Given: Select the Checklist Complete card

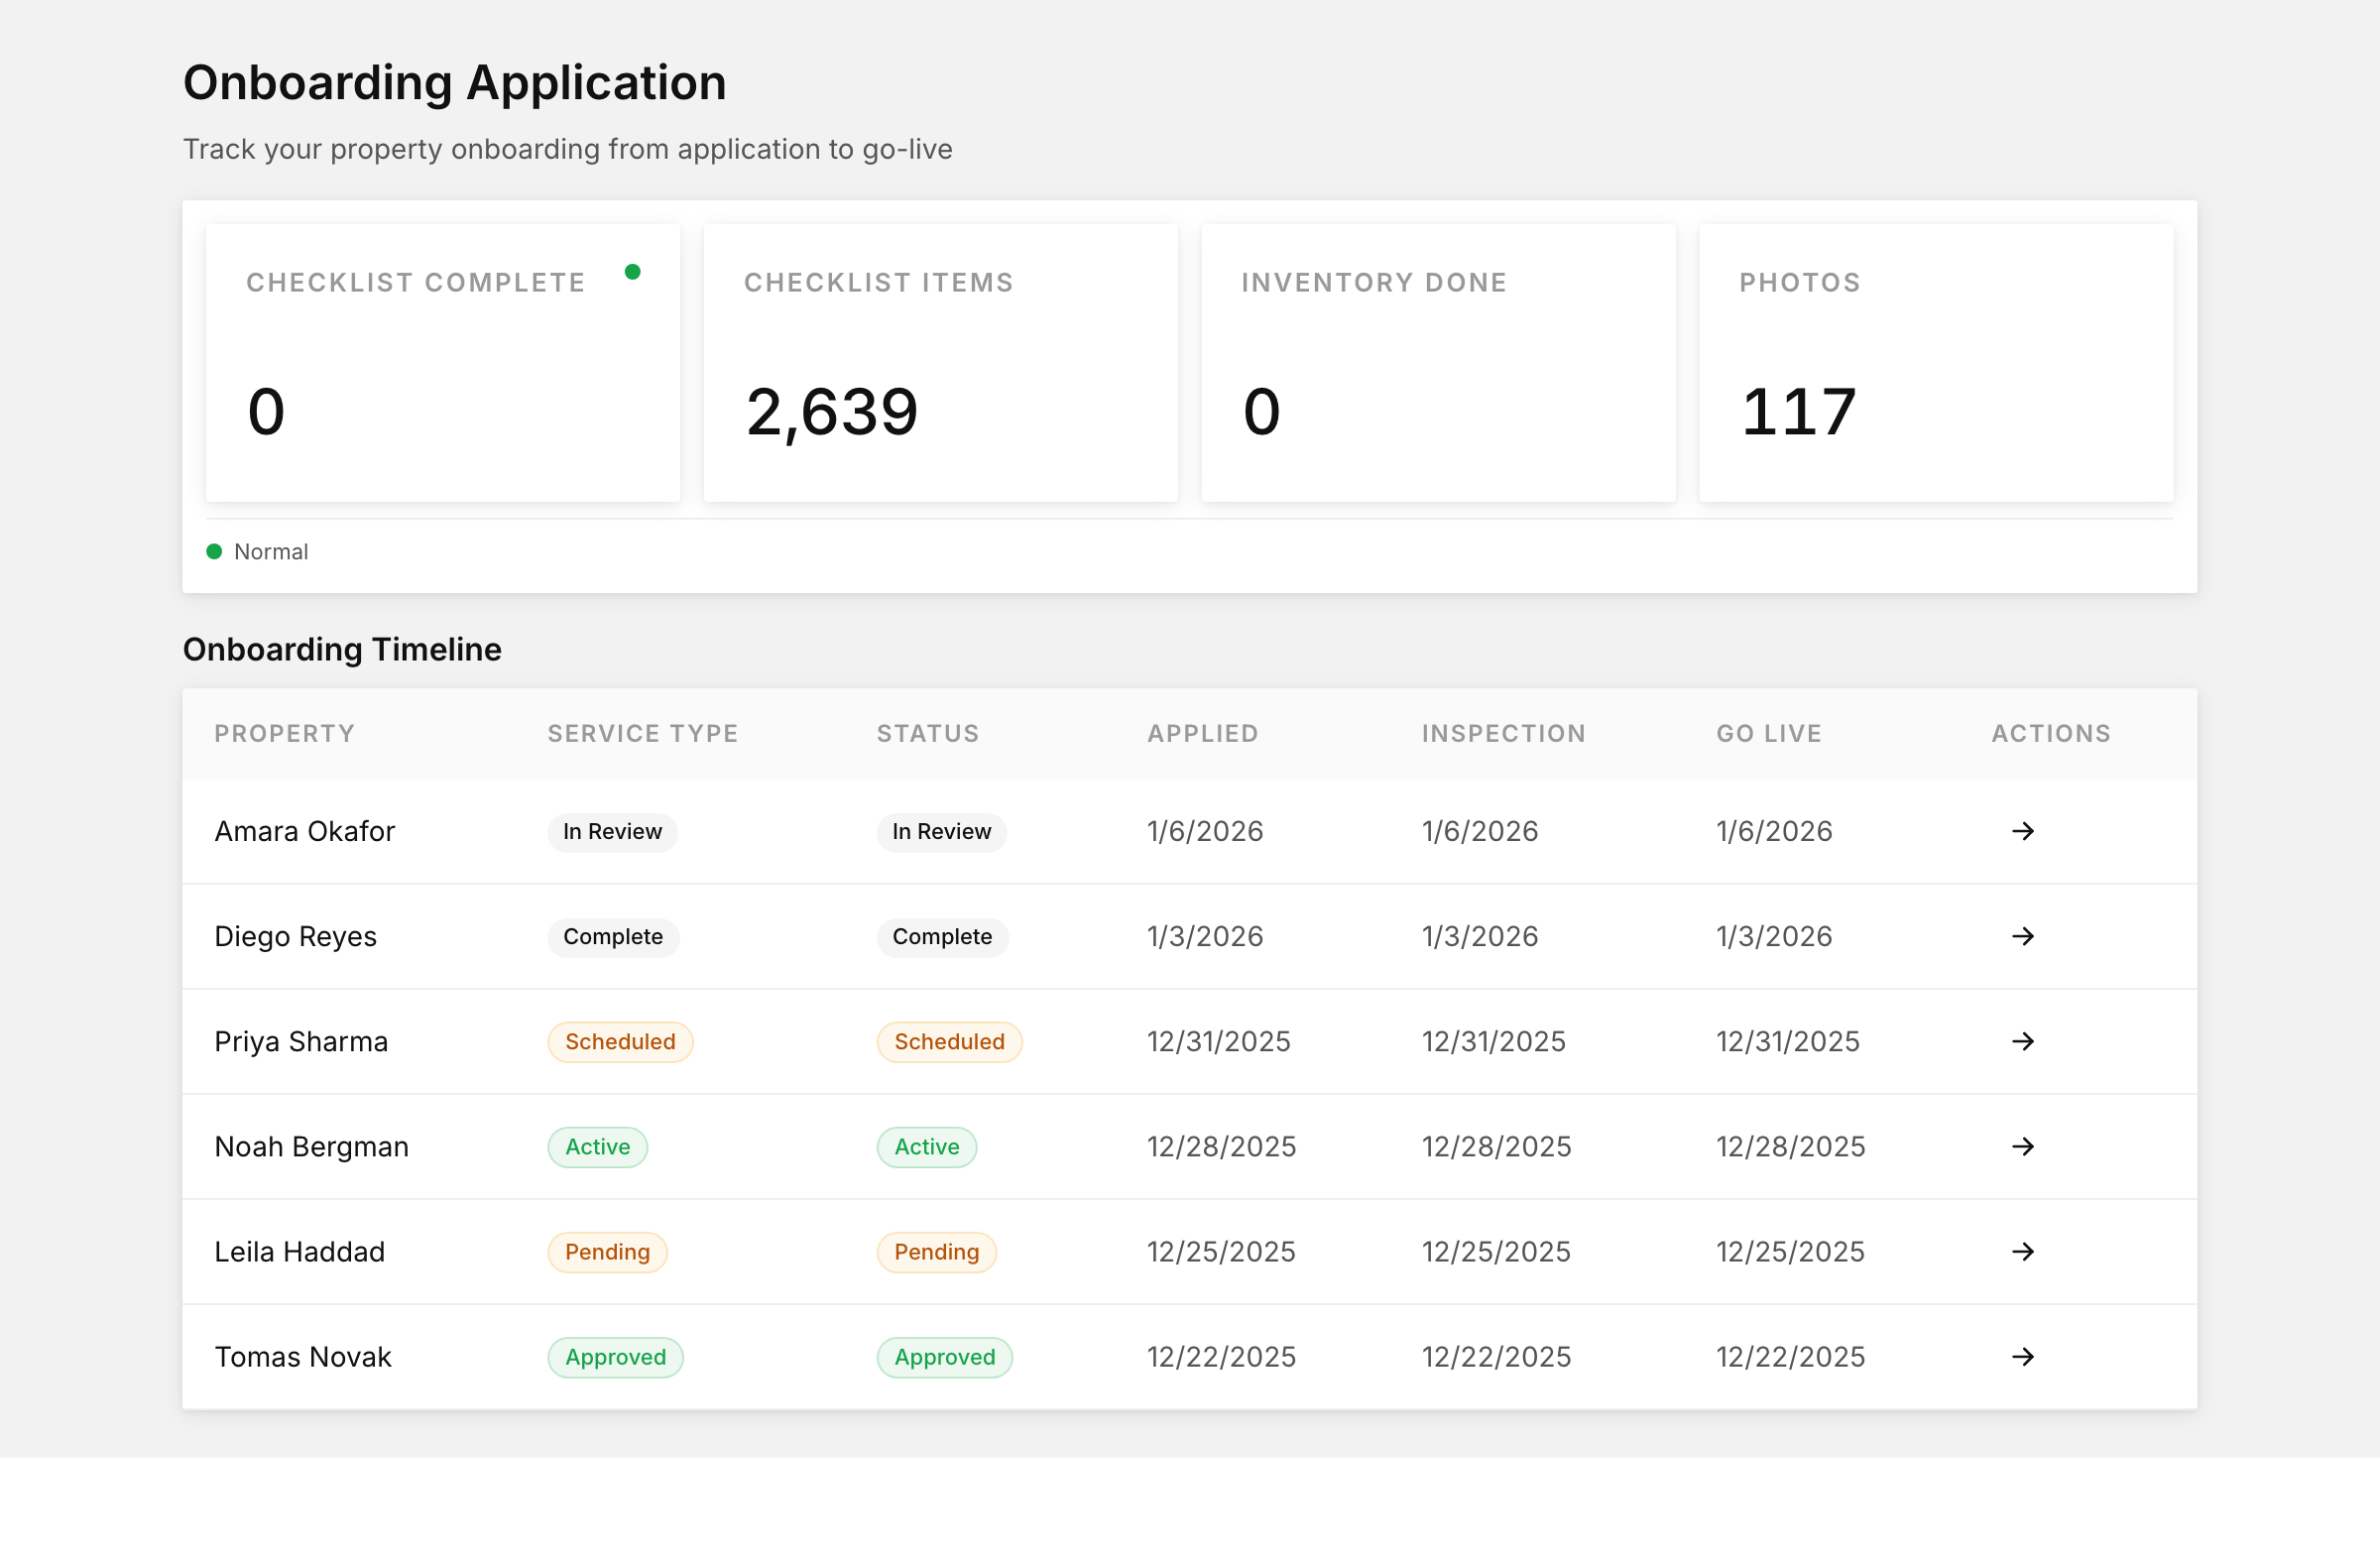Looking at the screenshot, I should (443, 363).
